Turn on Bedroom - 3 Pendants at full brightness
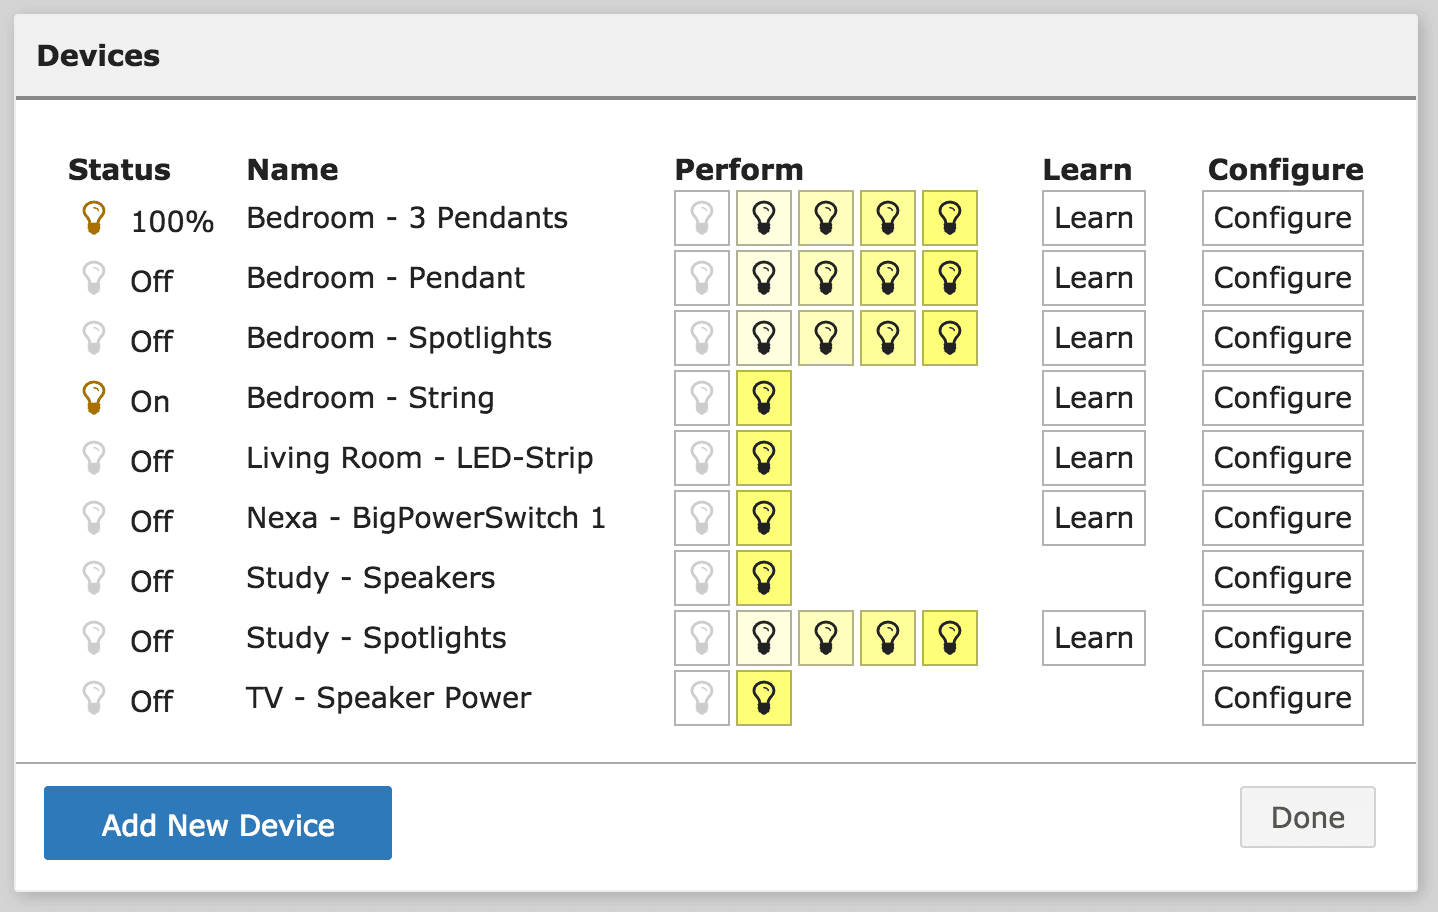The width and height of the screenshot is (1438, 912). (x=949, y=218)
